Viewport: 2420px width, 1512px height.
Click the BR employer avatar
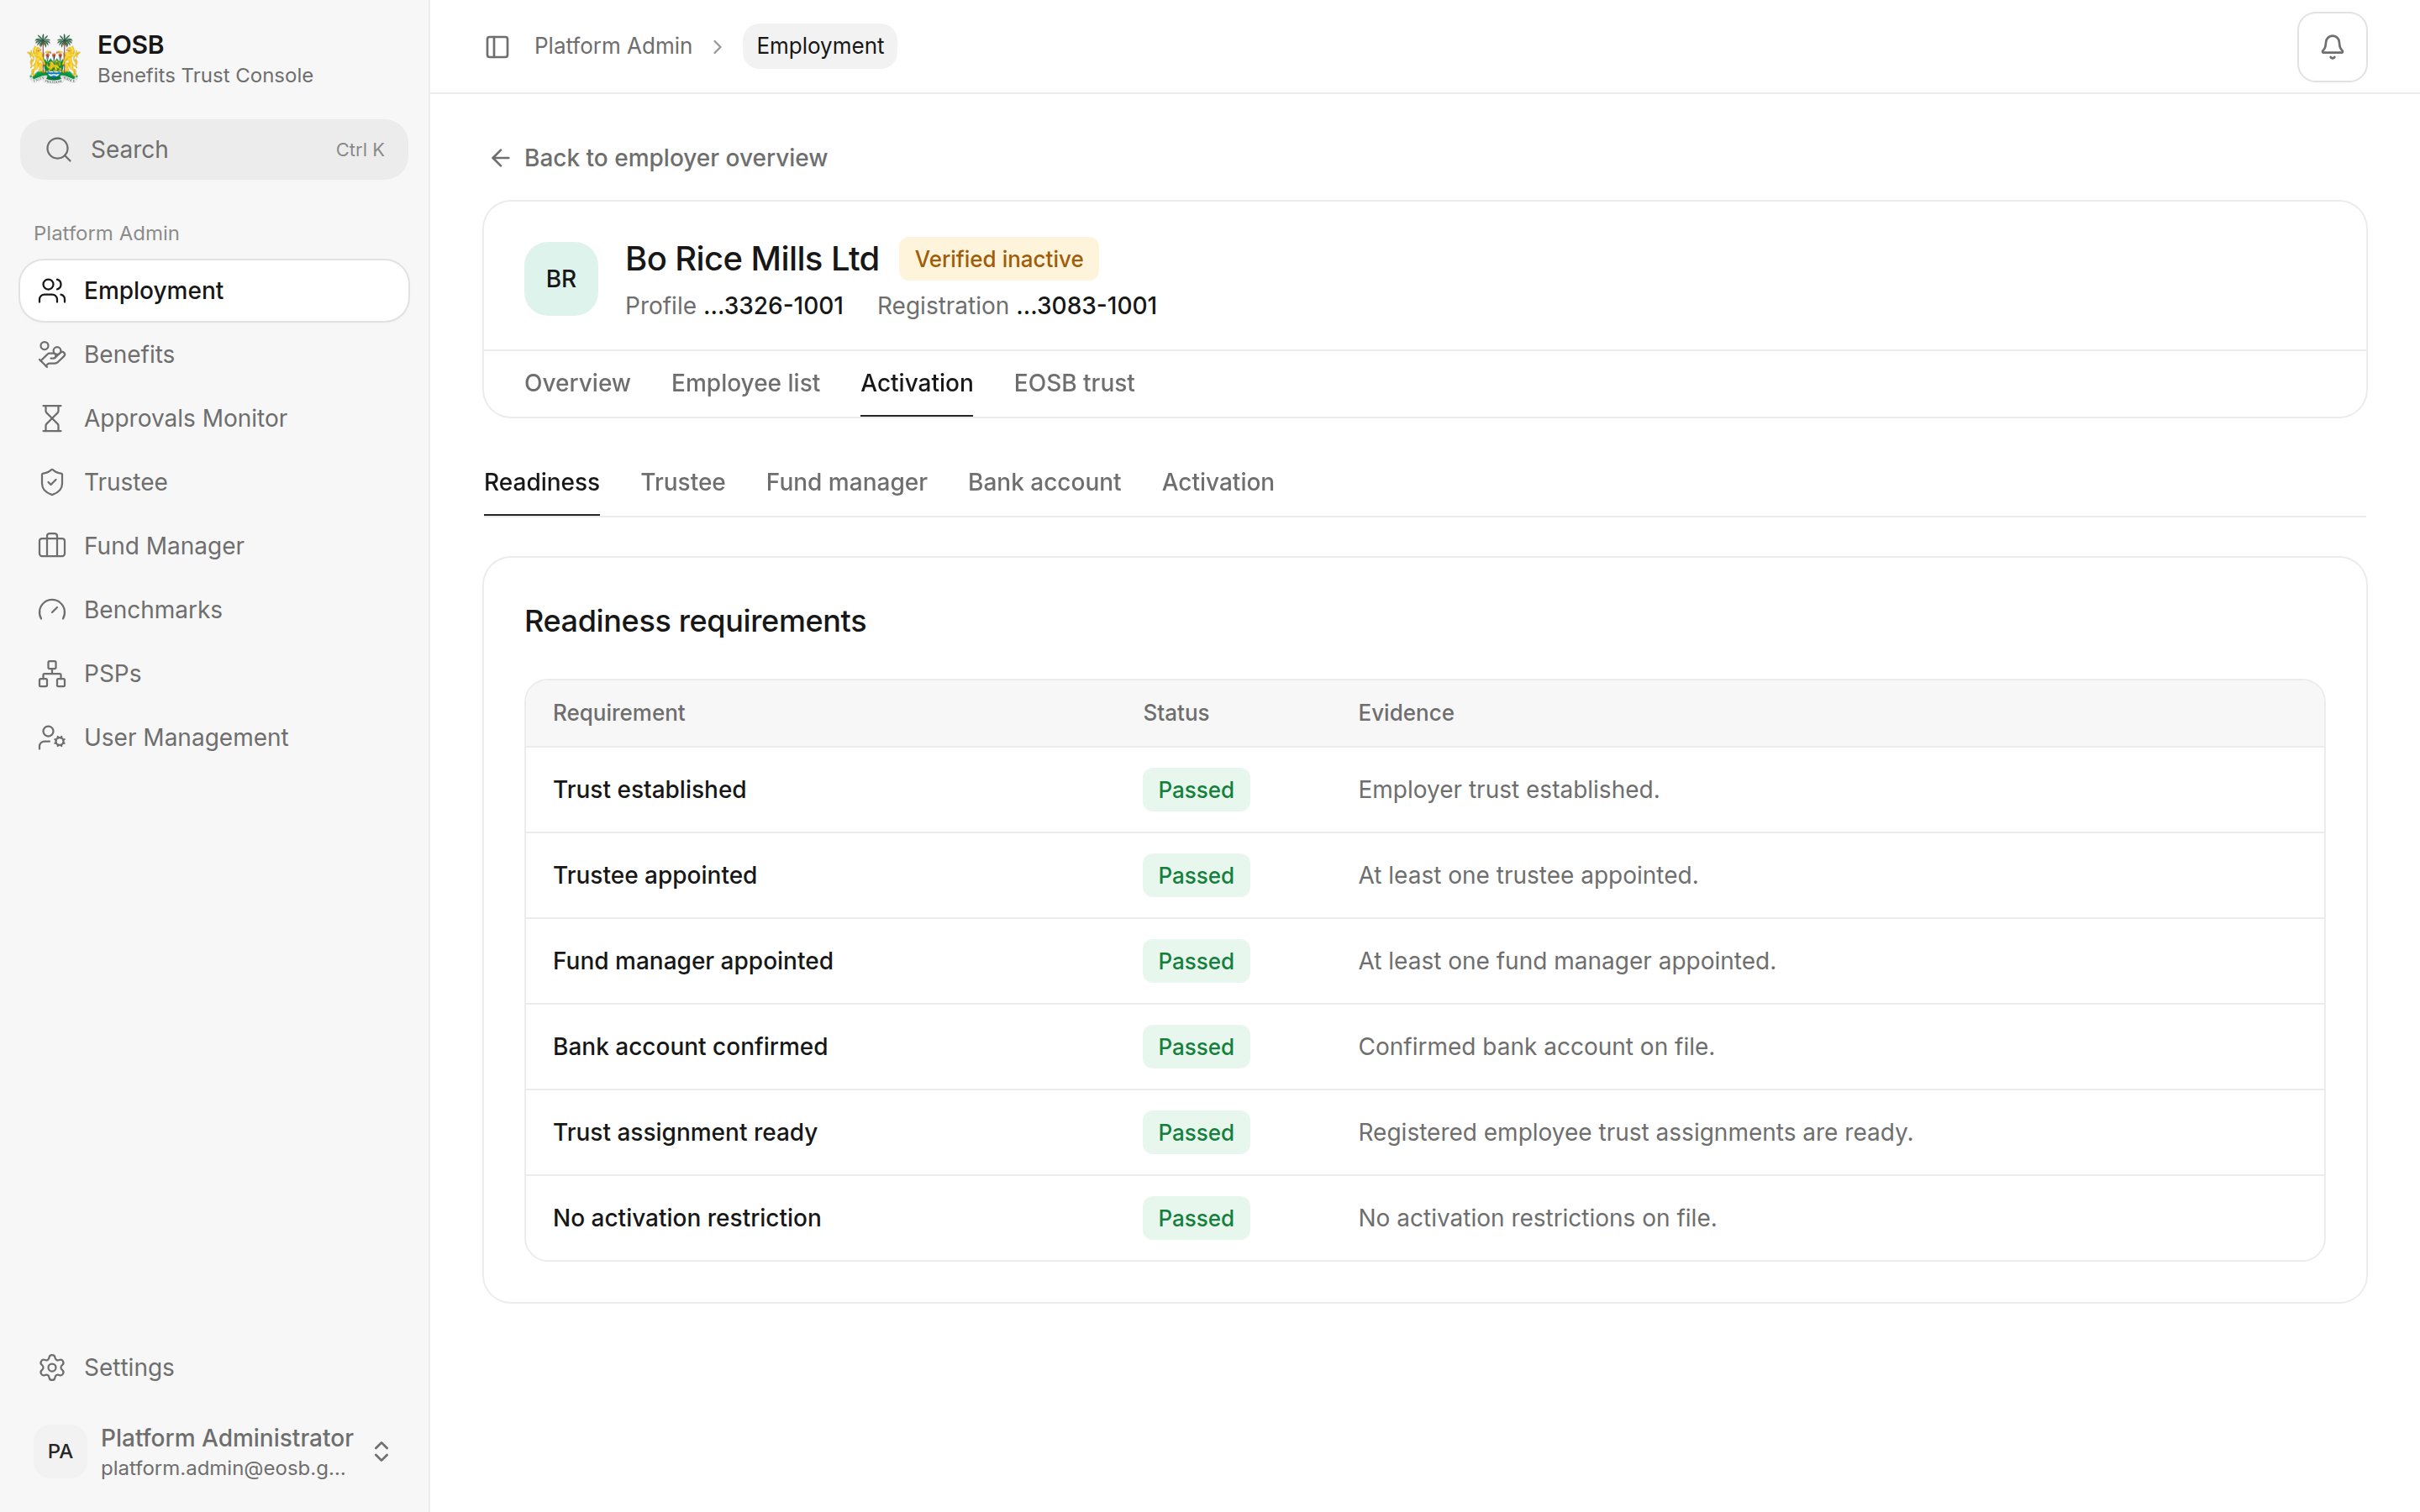(x=561, y=279)
